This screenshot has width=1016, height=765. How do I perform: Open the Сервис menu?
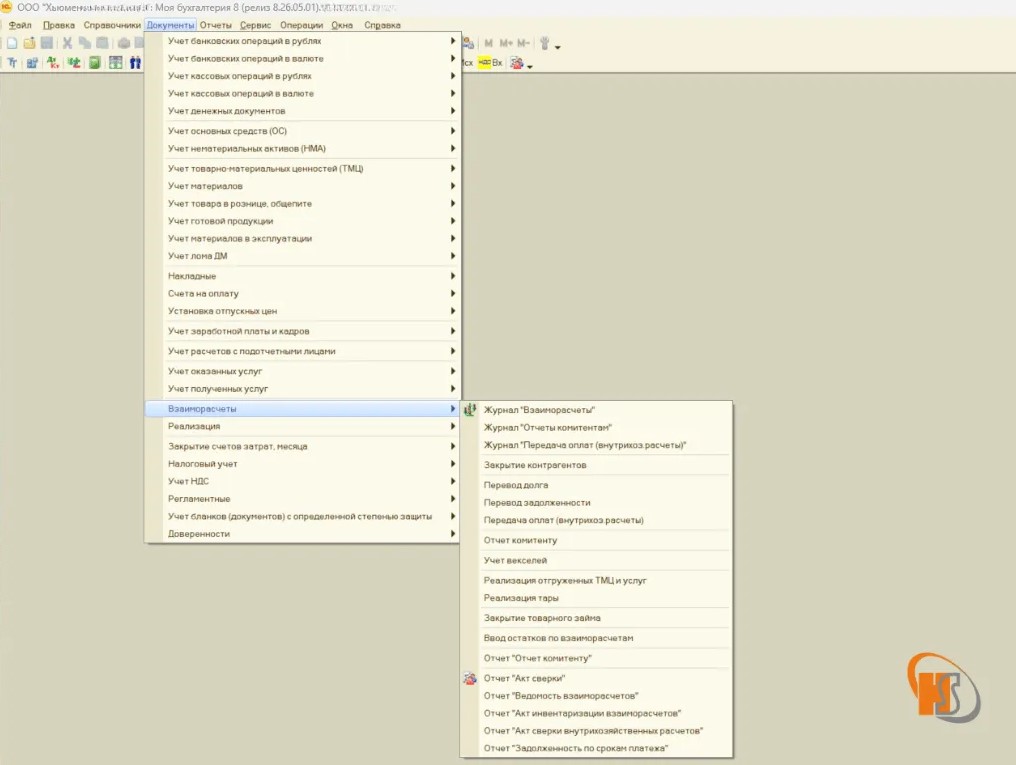(255, 25)
